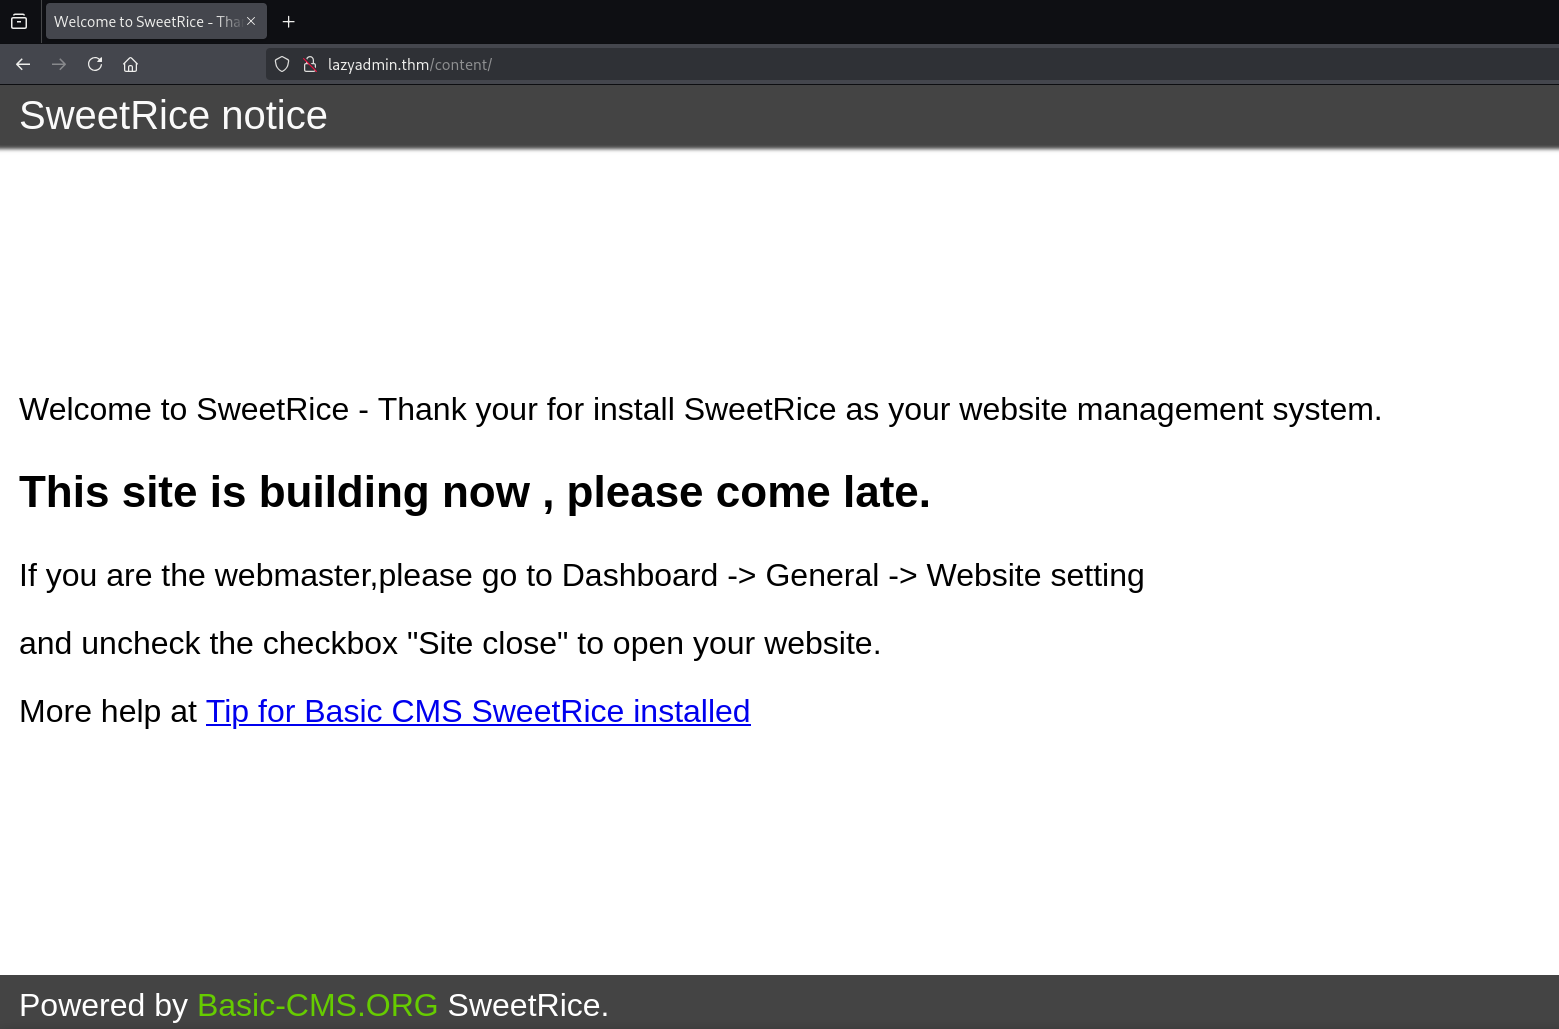This screenshot has width=1559, height=1029.
Task: Click the 'SweetRice notice' page header
Action: pyautogui.click(x=173, y=116)
